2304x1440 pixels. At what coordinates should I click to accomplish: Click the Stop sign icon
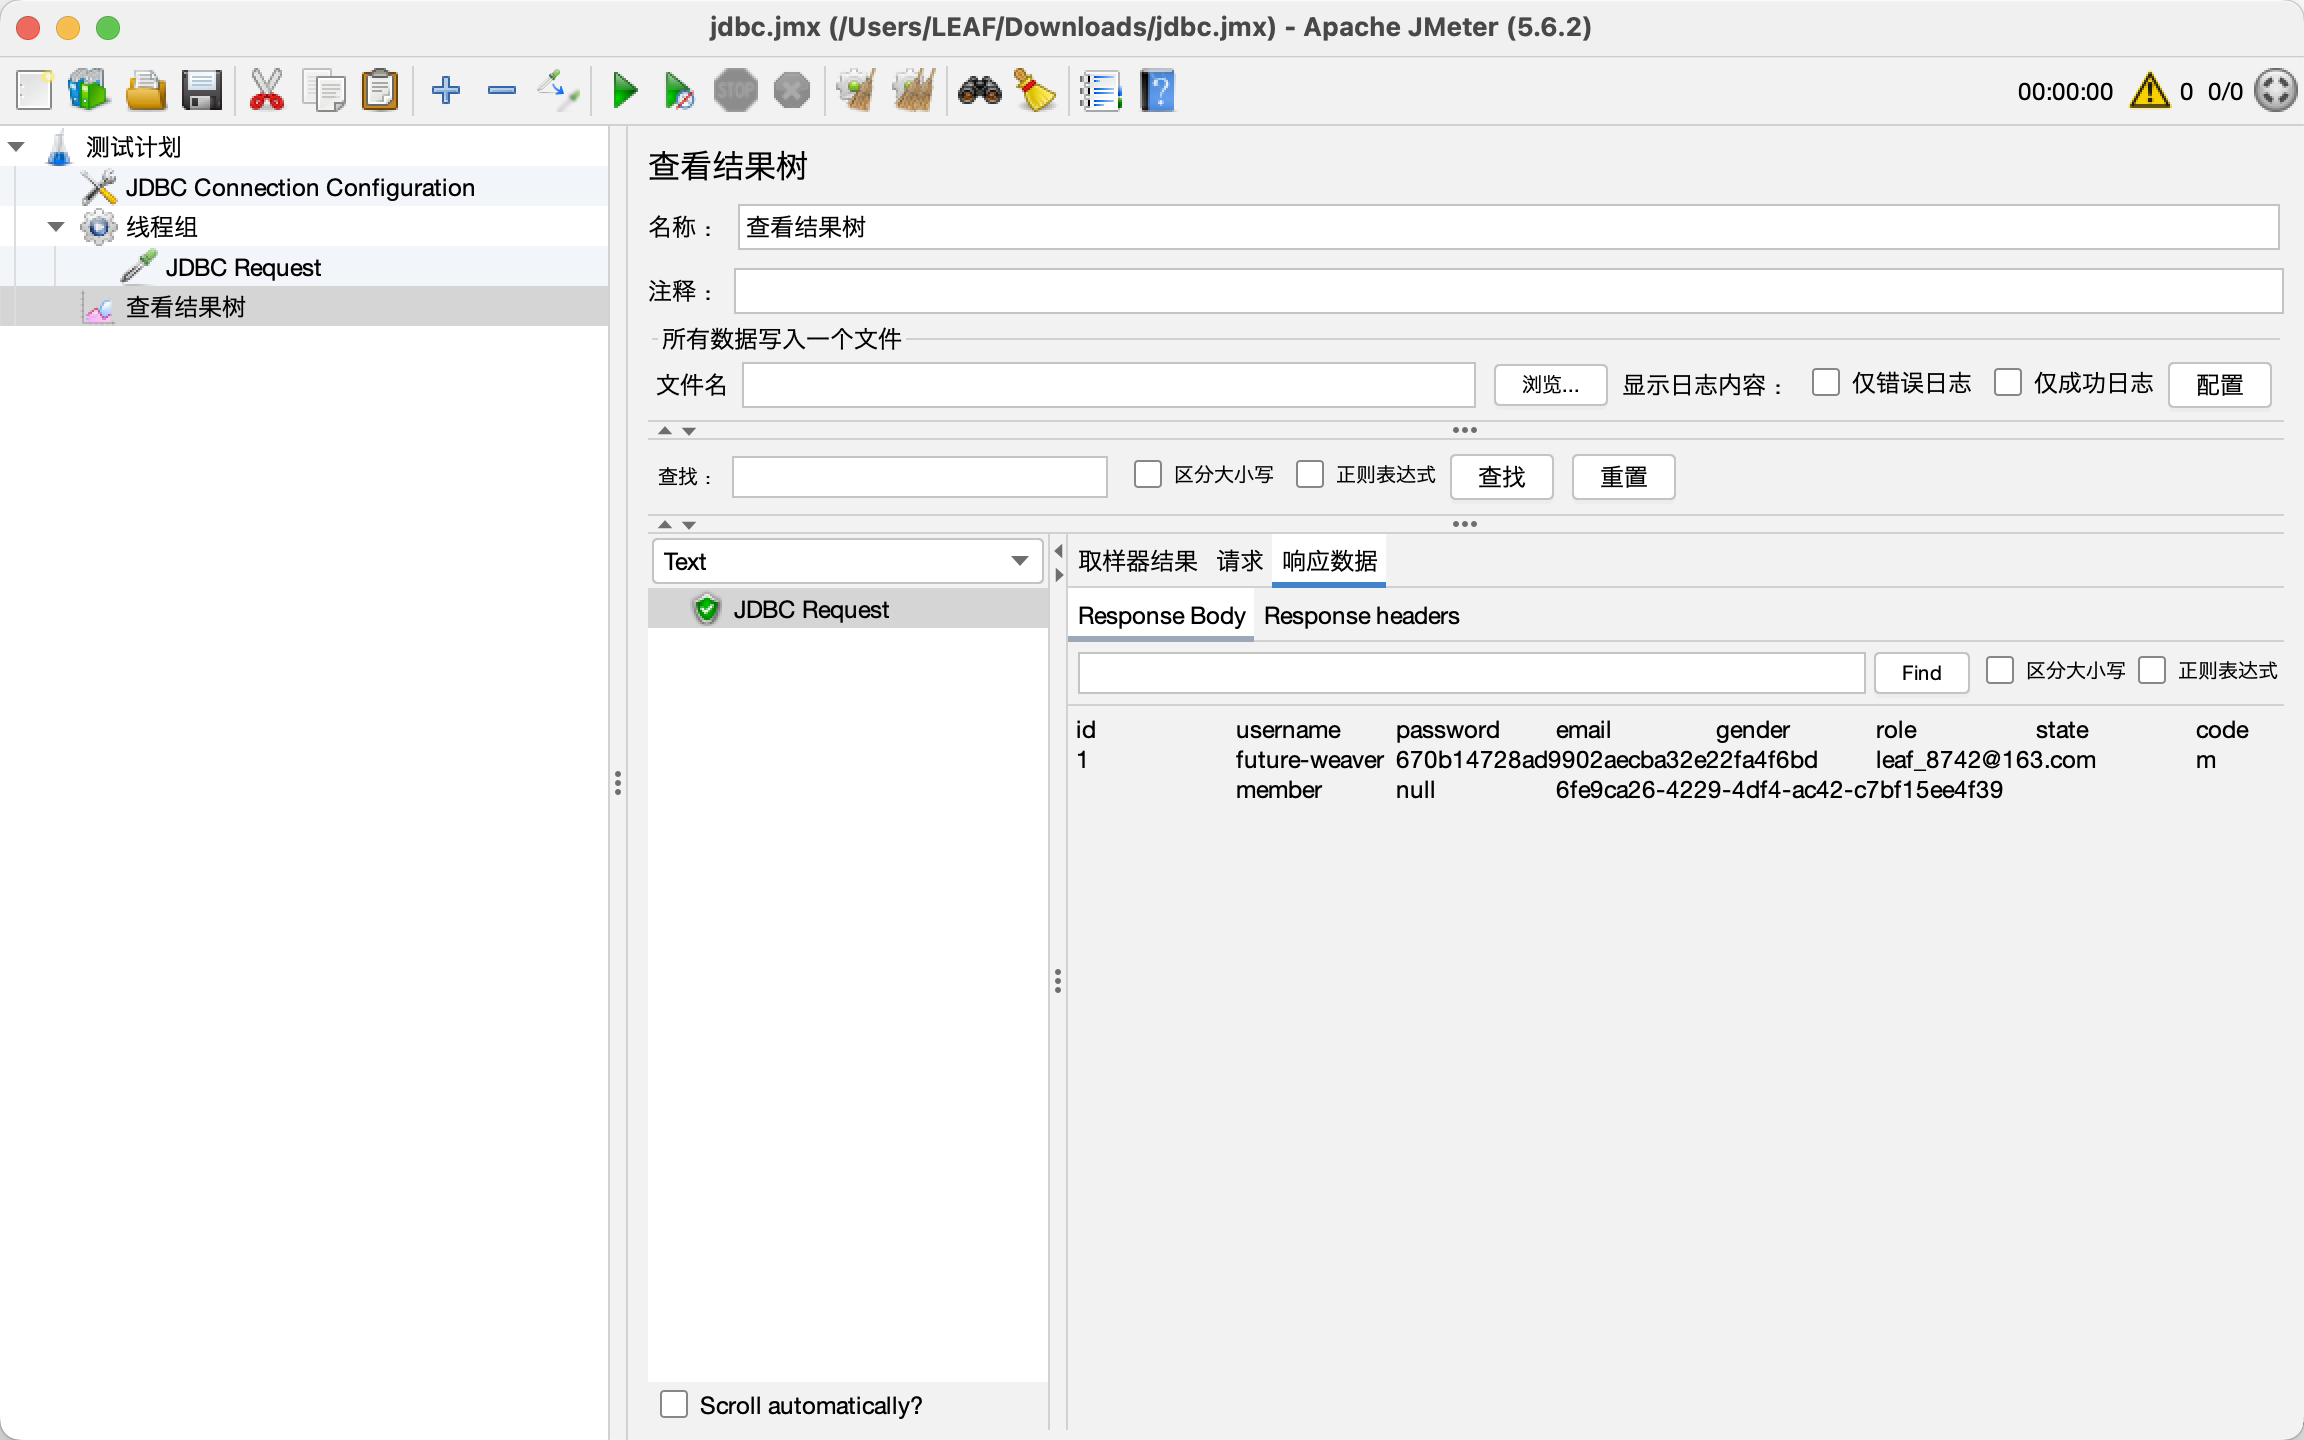736,91
